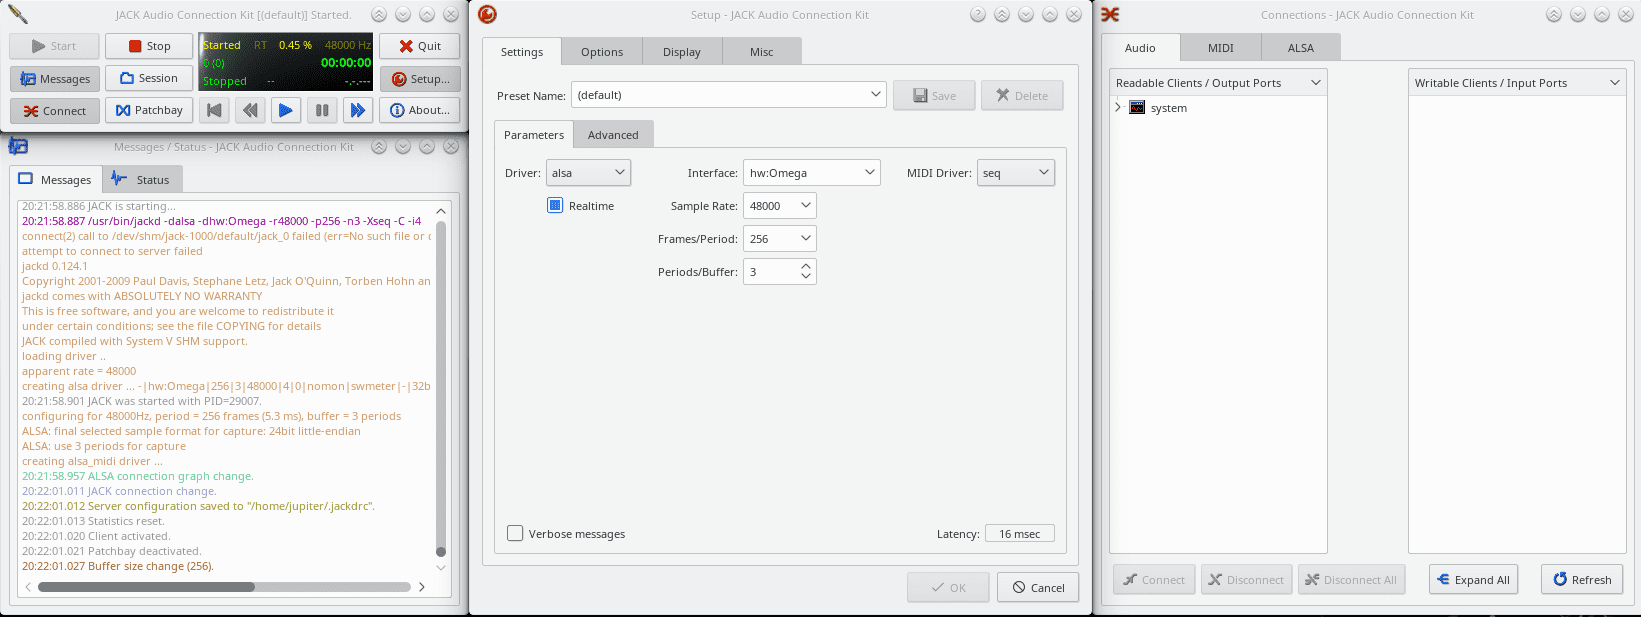Viewport: 1641px width, 617px height.
Task: Click the transport backward button
Action: click(x=250, y=110)
